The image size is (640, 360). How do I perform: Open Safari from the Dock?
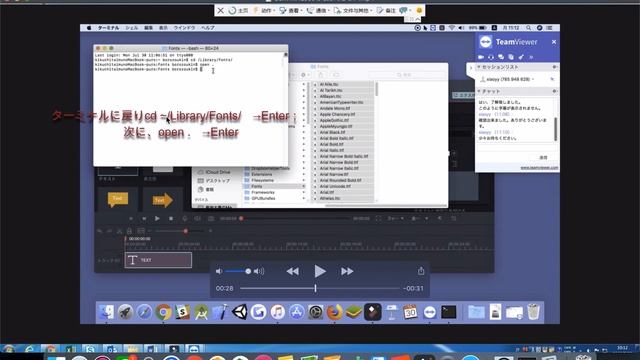point(144,312)
